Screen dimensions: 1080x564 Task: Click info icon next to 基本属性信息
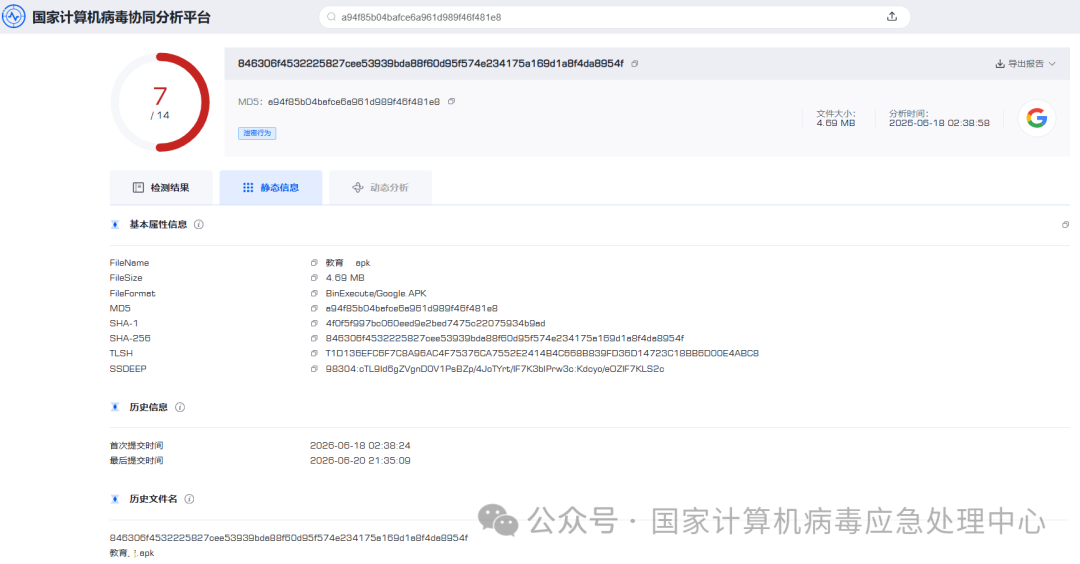pos(198,224)
